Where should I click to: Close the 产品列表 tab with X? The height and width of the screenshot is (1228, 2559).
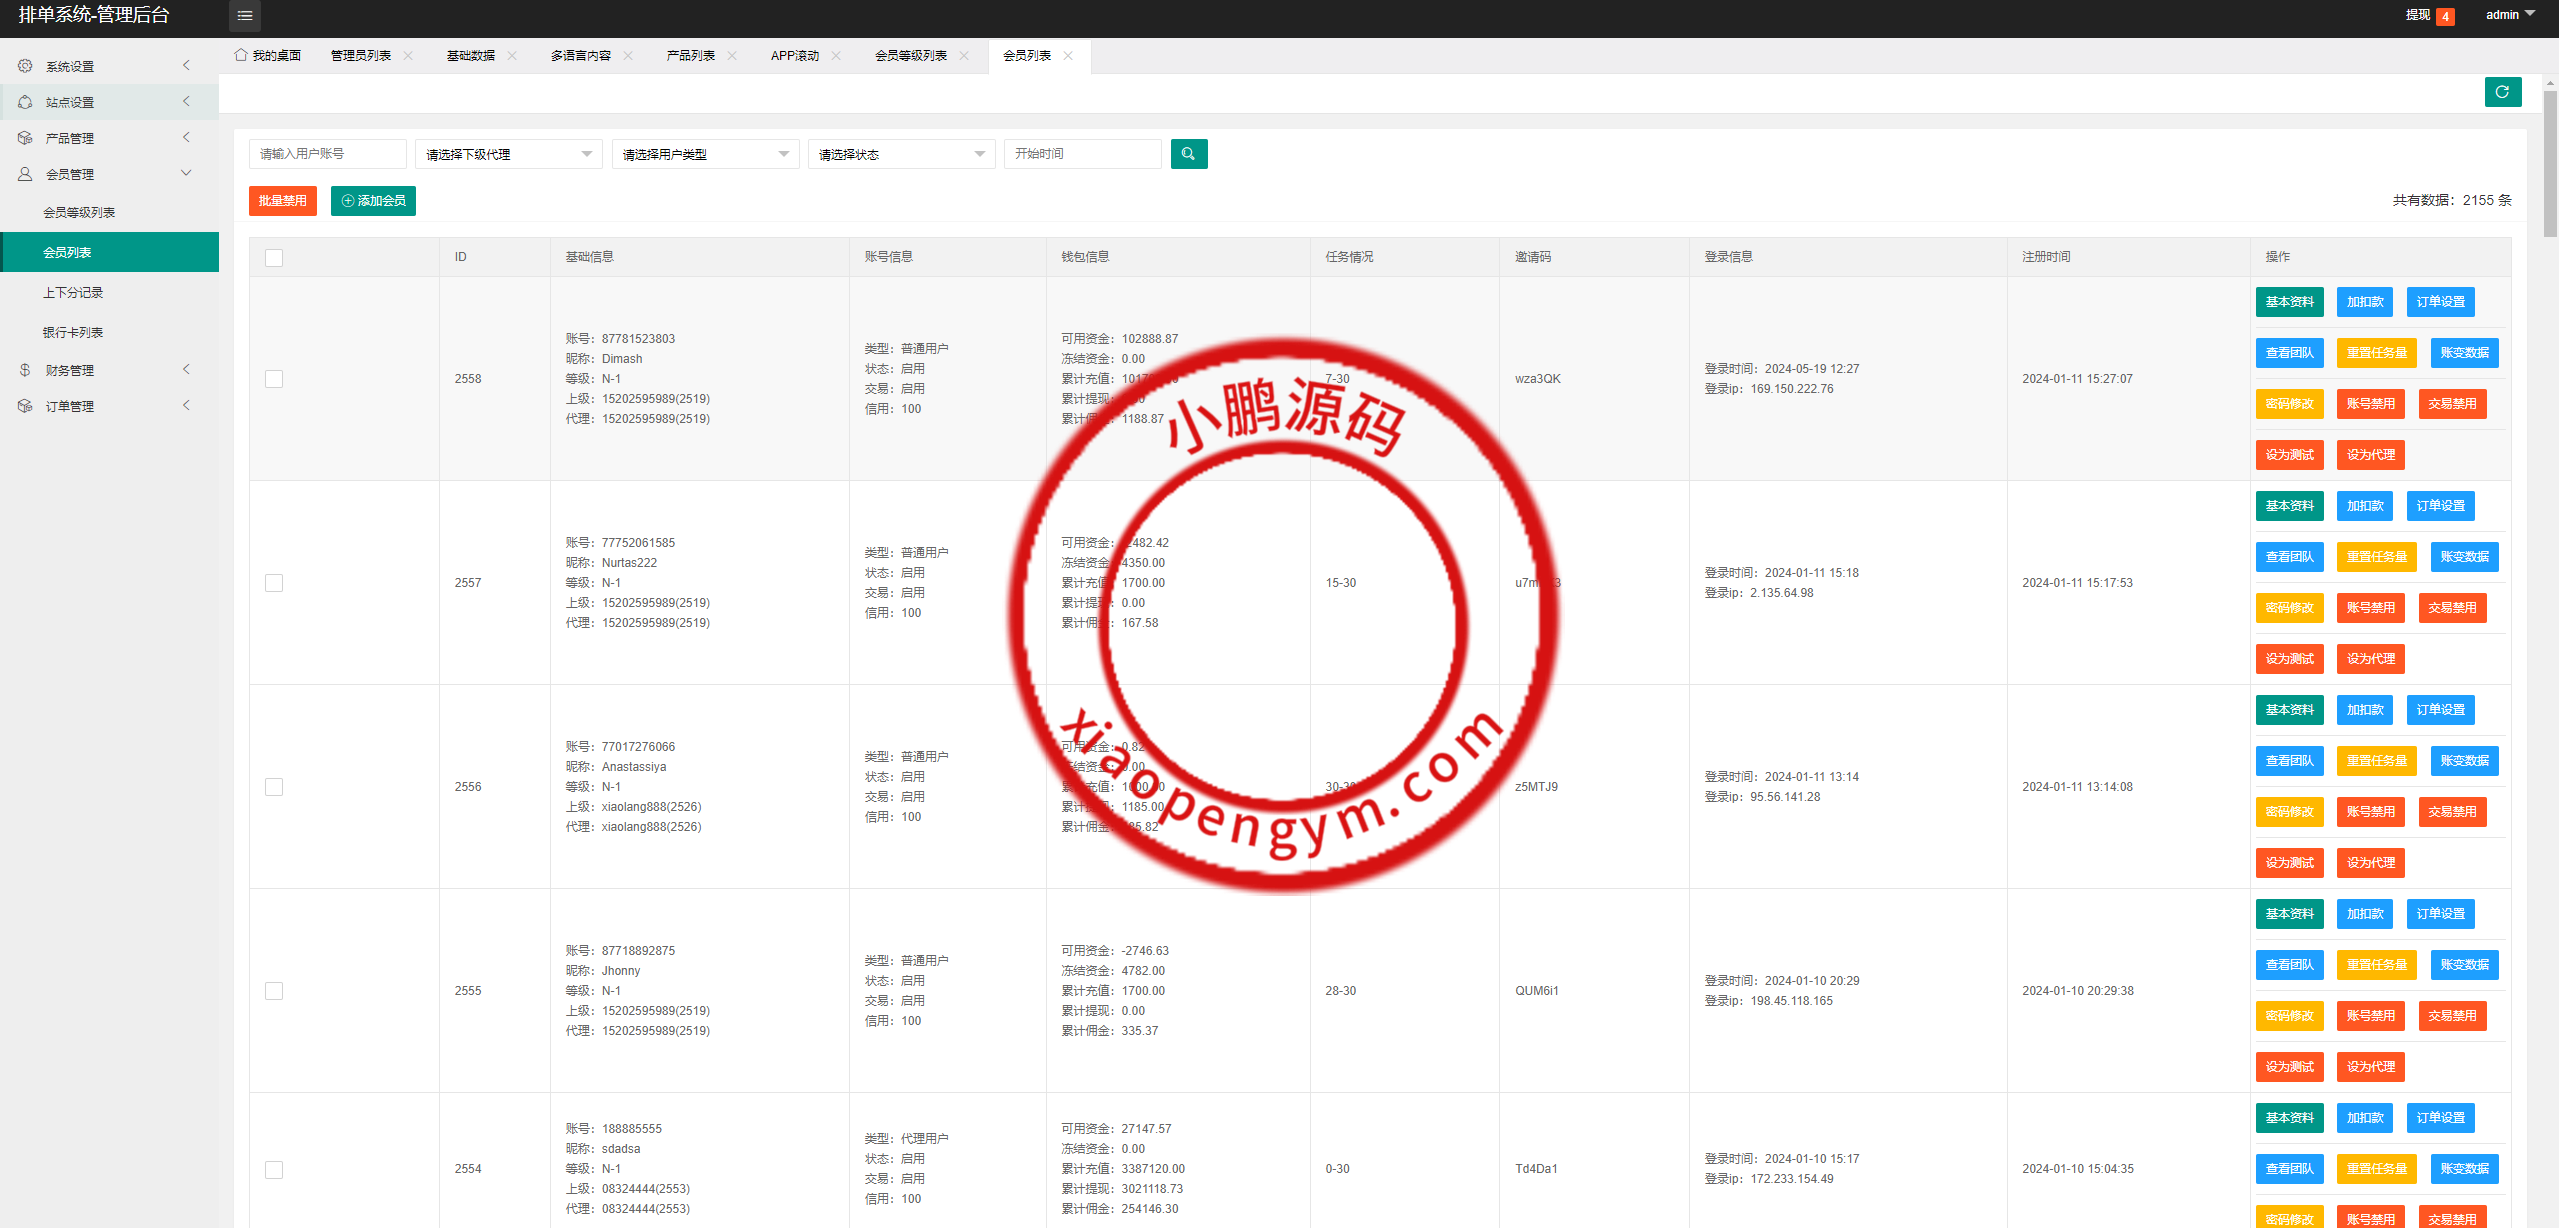732,56
